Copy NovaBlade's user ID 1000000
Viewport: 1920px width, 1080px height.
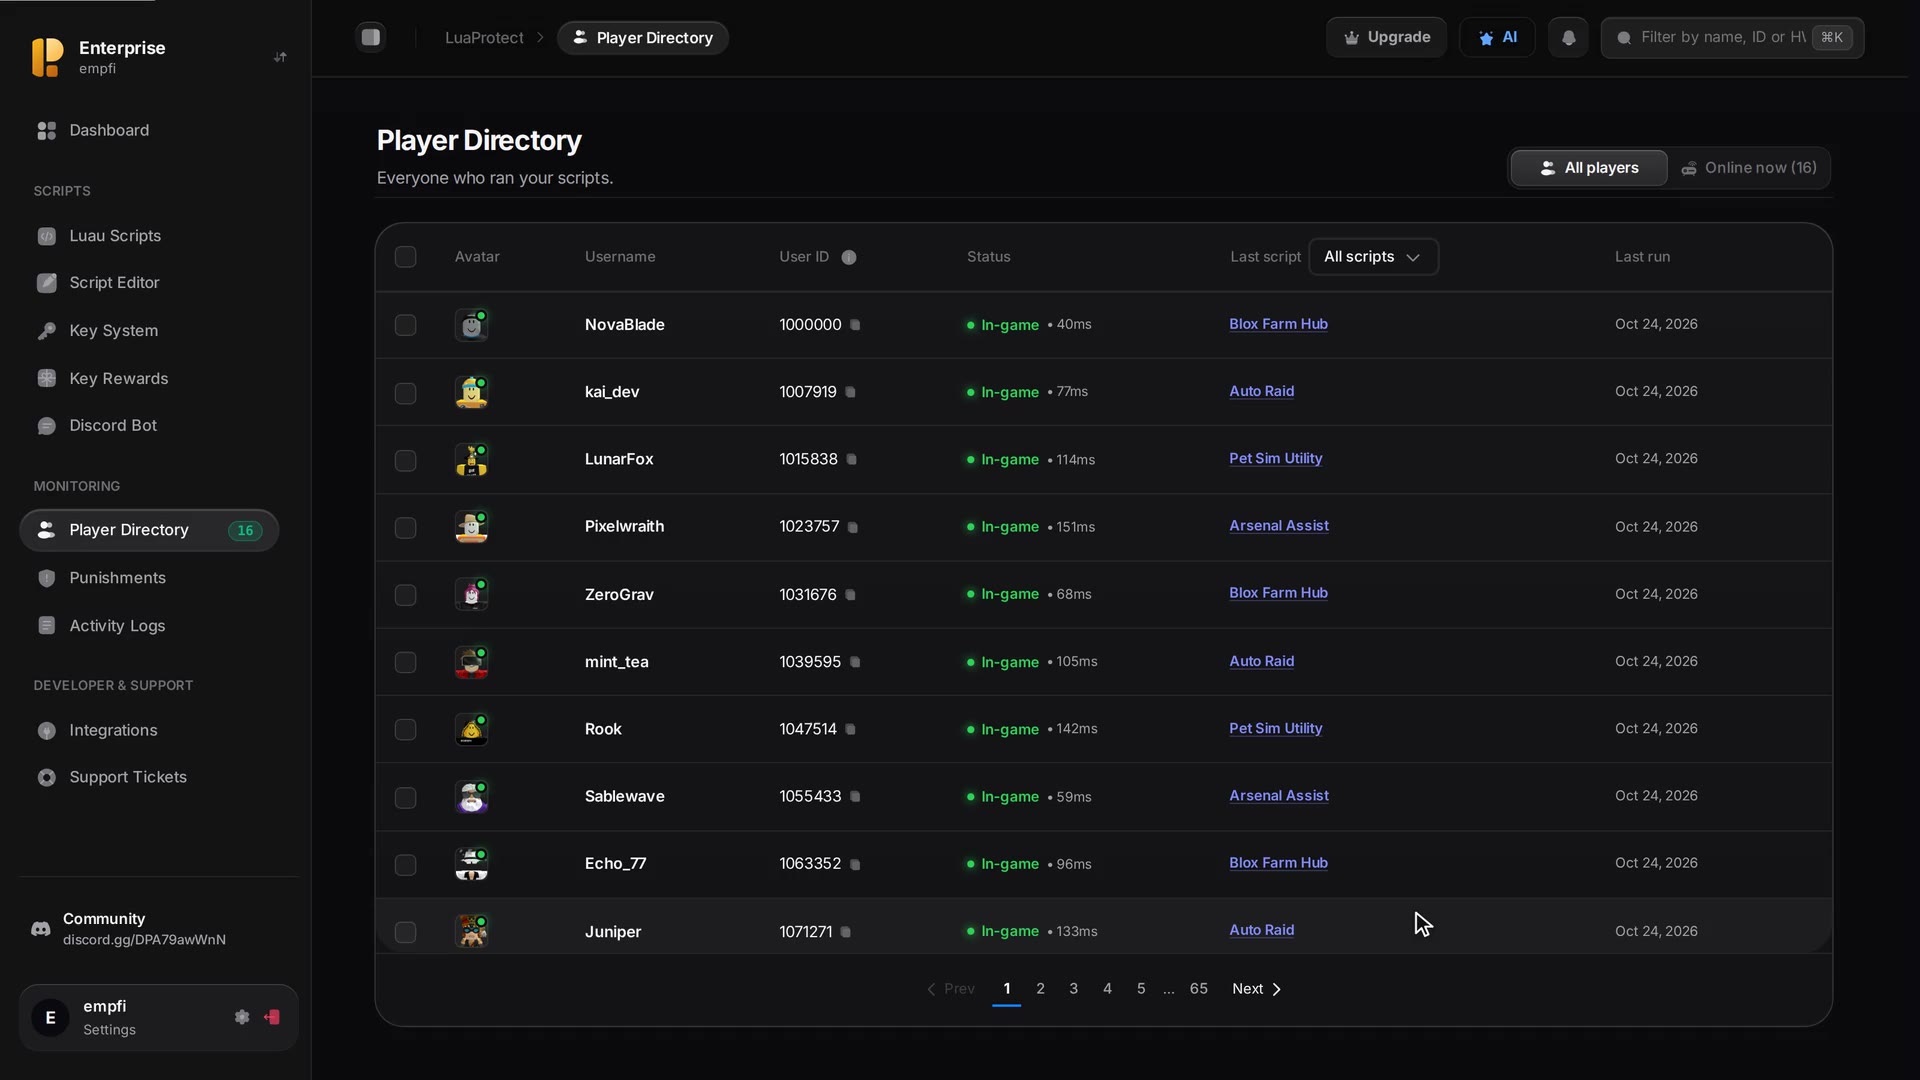(x=855, y=325)
